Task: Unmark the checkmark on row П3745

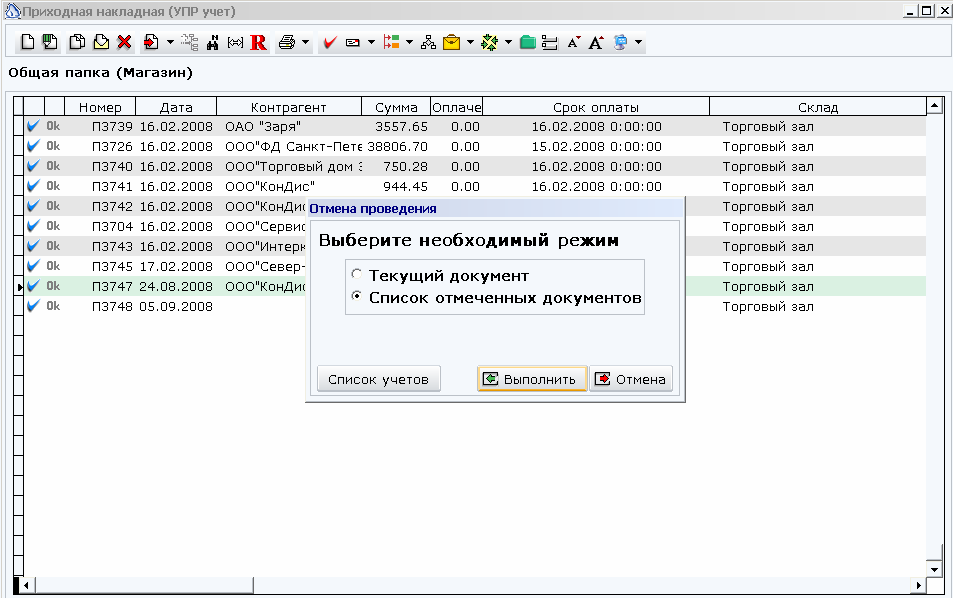Action: tap(33, 266)
